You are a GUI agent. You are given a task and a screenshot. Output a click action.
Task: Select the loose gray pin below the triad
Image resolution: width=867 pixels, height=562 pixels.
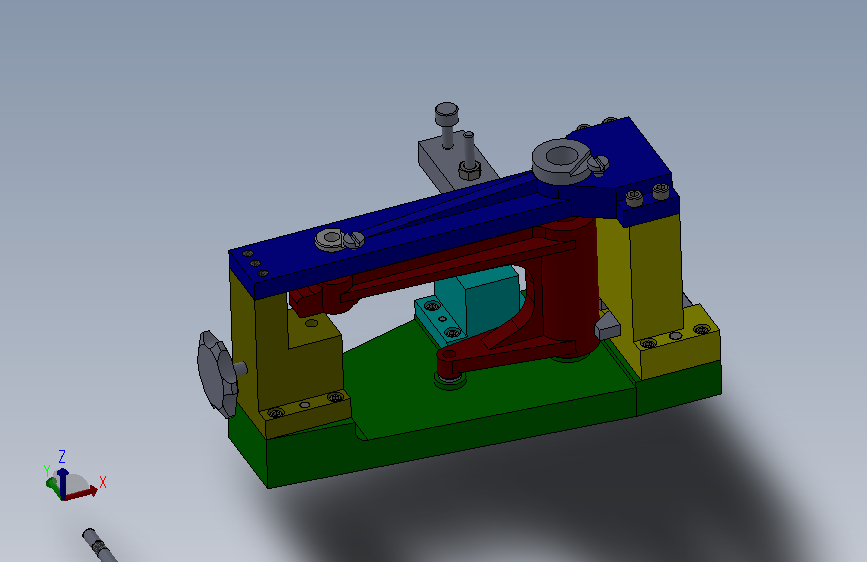pyautogui.click(x=100, y=545)
